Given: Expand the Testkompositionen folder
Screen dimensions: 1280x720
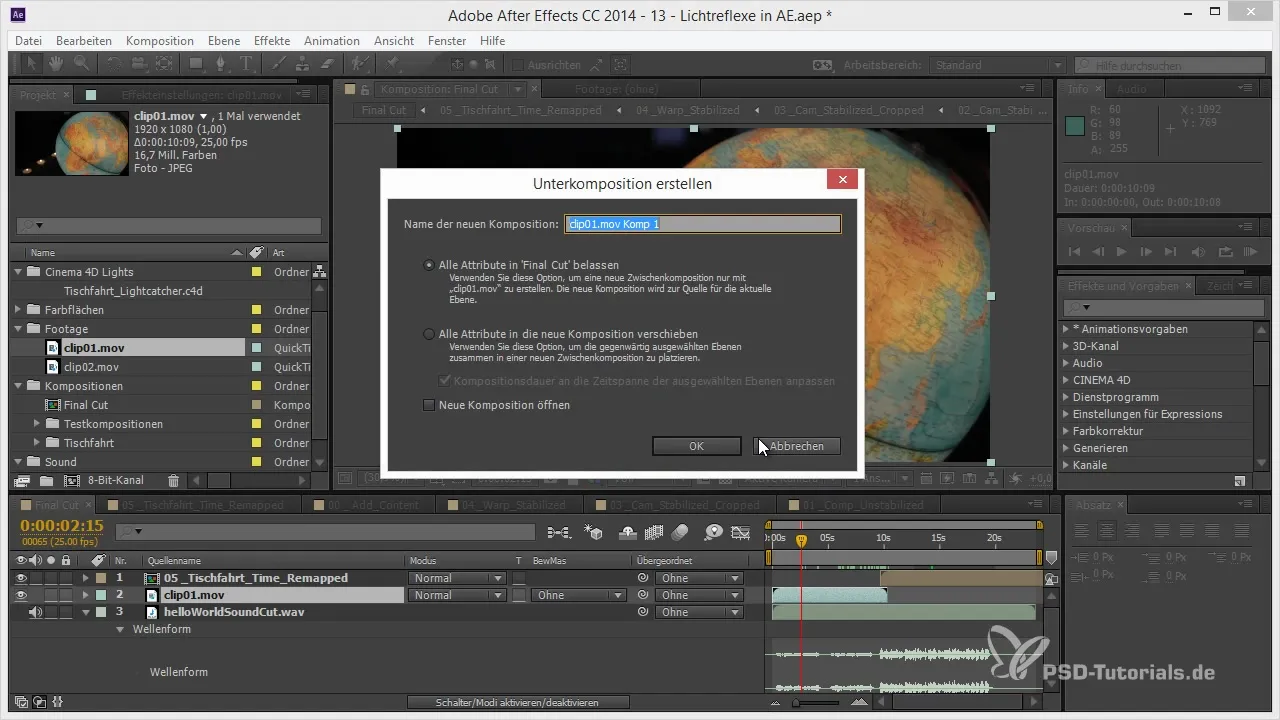Looking at the screenshot, I should [37, 424].
